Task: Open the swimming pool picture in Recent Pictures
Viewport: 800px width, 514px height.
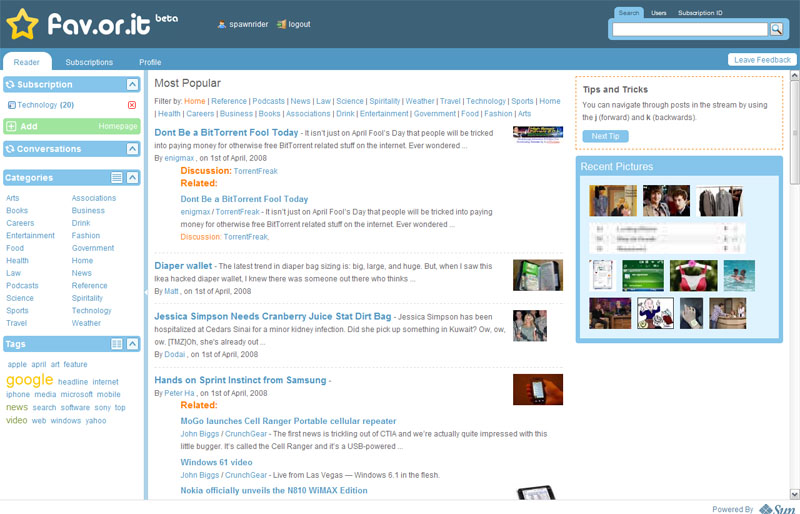Action: click(739, 276)
